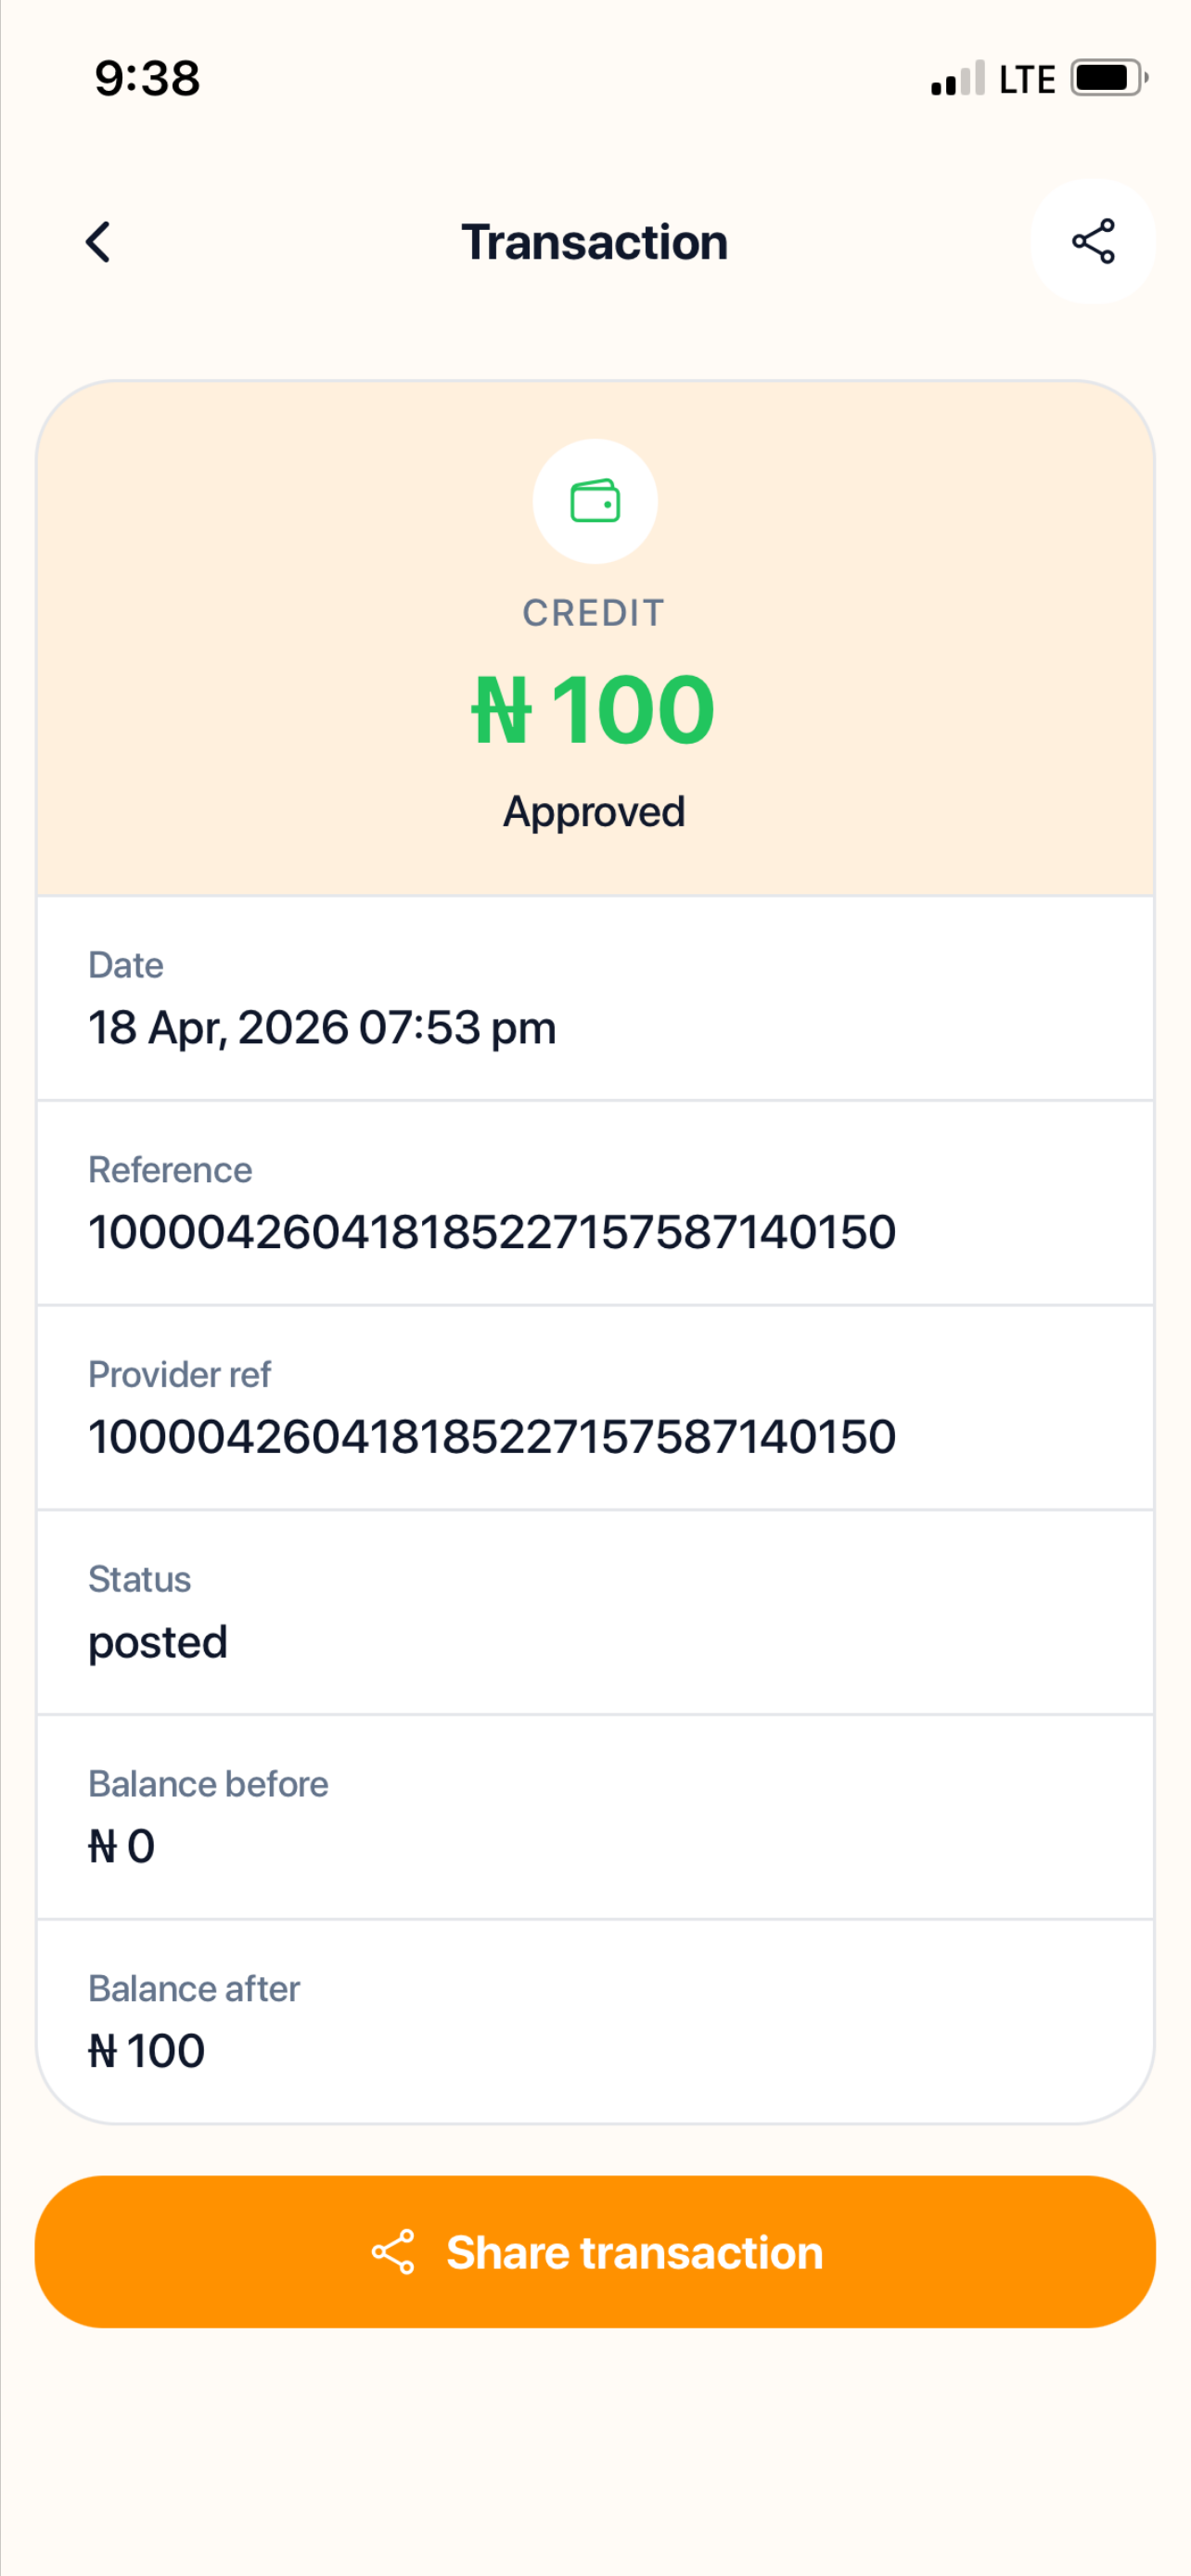Tap the Reference number value
1191x2576 pixels.
point(492,1232)
